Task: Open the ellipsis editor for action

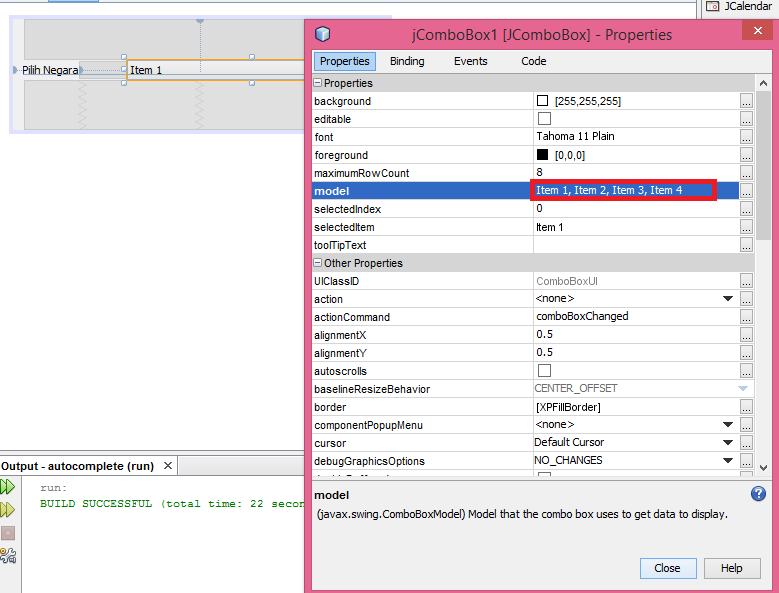Action: 746,299
